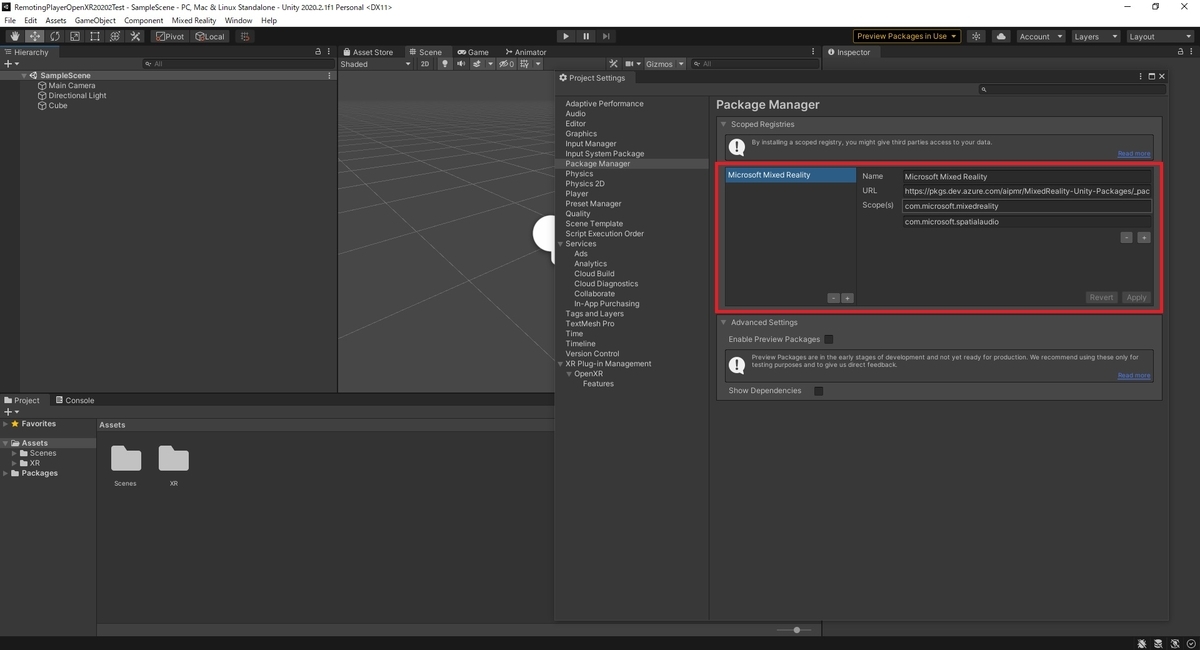Select the Scale tool
The height and width of the screenshot is (650, 1200).
click(74, 36)
